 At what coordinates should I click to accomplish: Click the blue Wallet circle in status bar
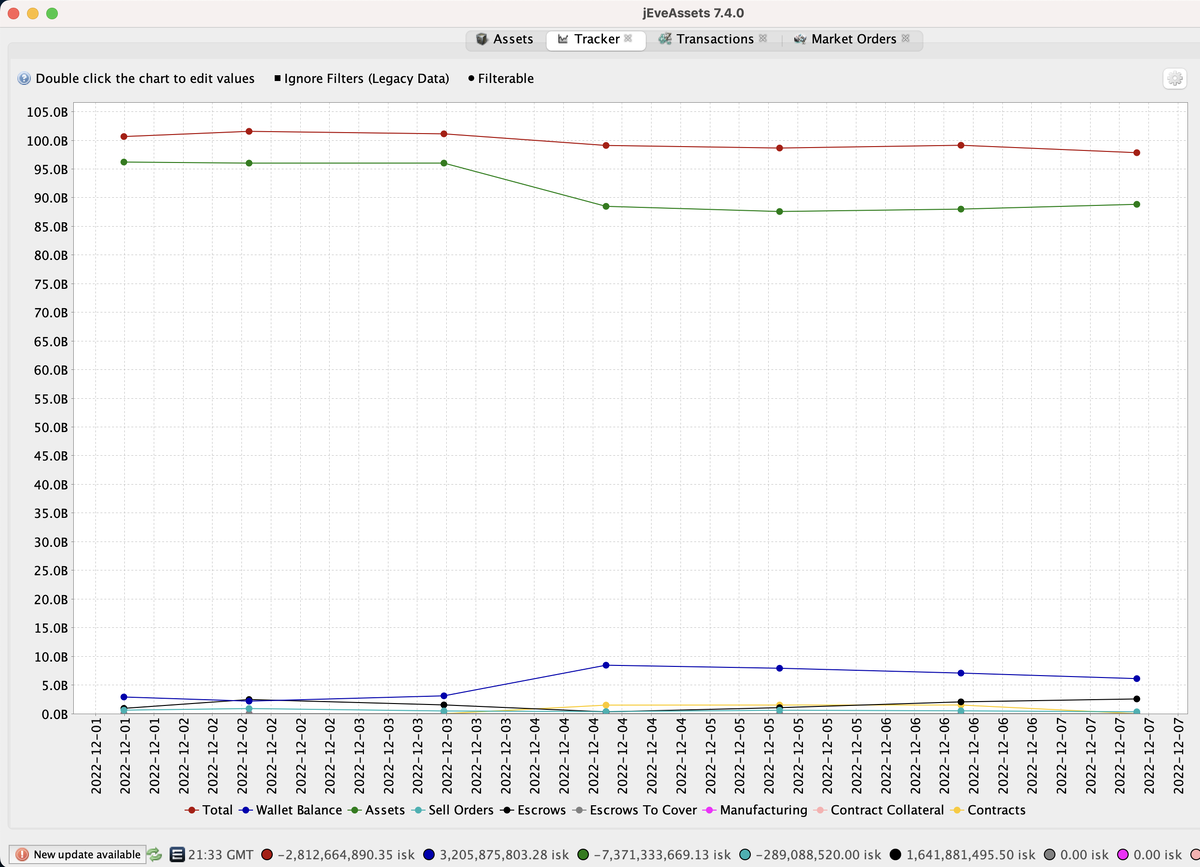click(x=429, y=854)
